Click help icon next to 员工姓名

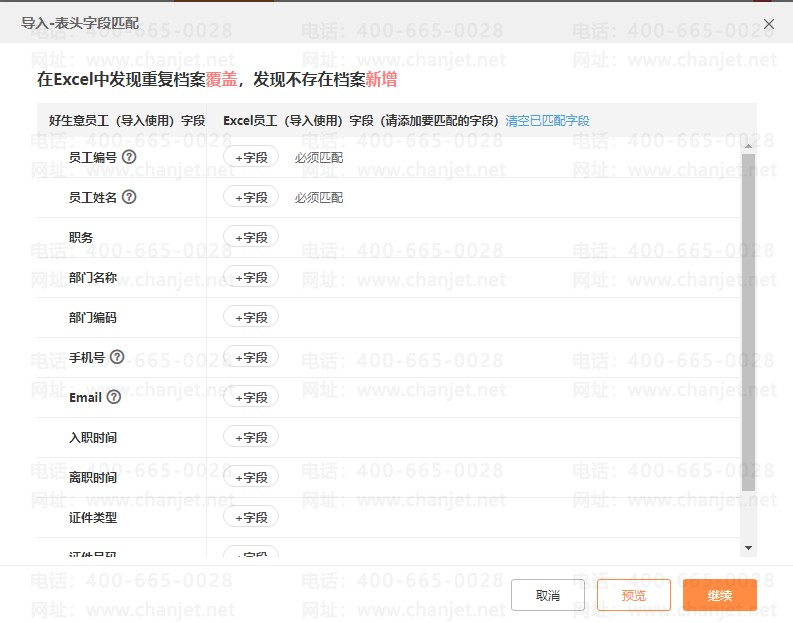pyautogui.click(x=129, y=197)
